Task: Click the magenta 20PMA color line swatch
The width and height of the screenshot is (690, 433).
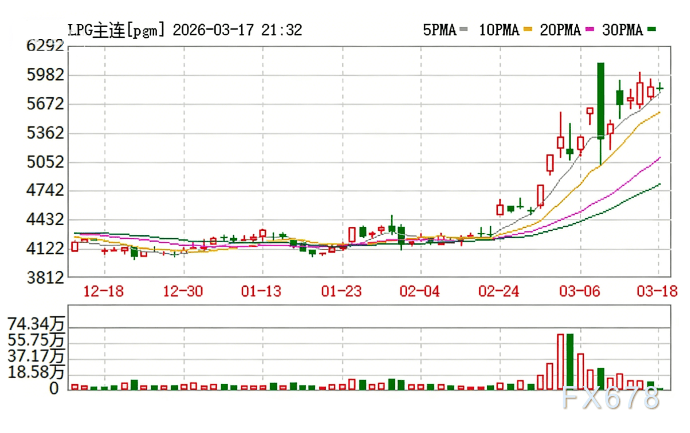Action: click(x=587, y=31)
